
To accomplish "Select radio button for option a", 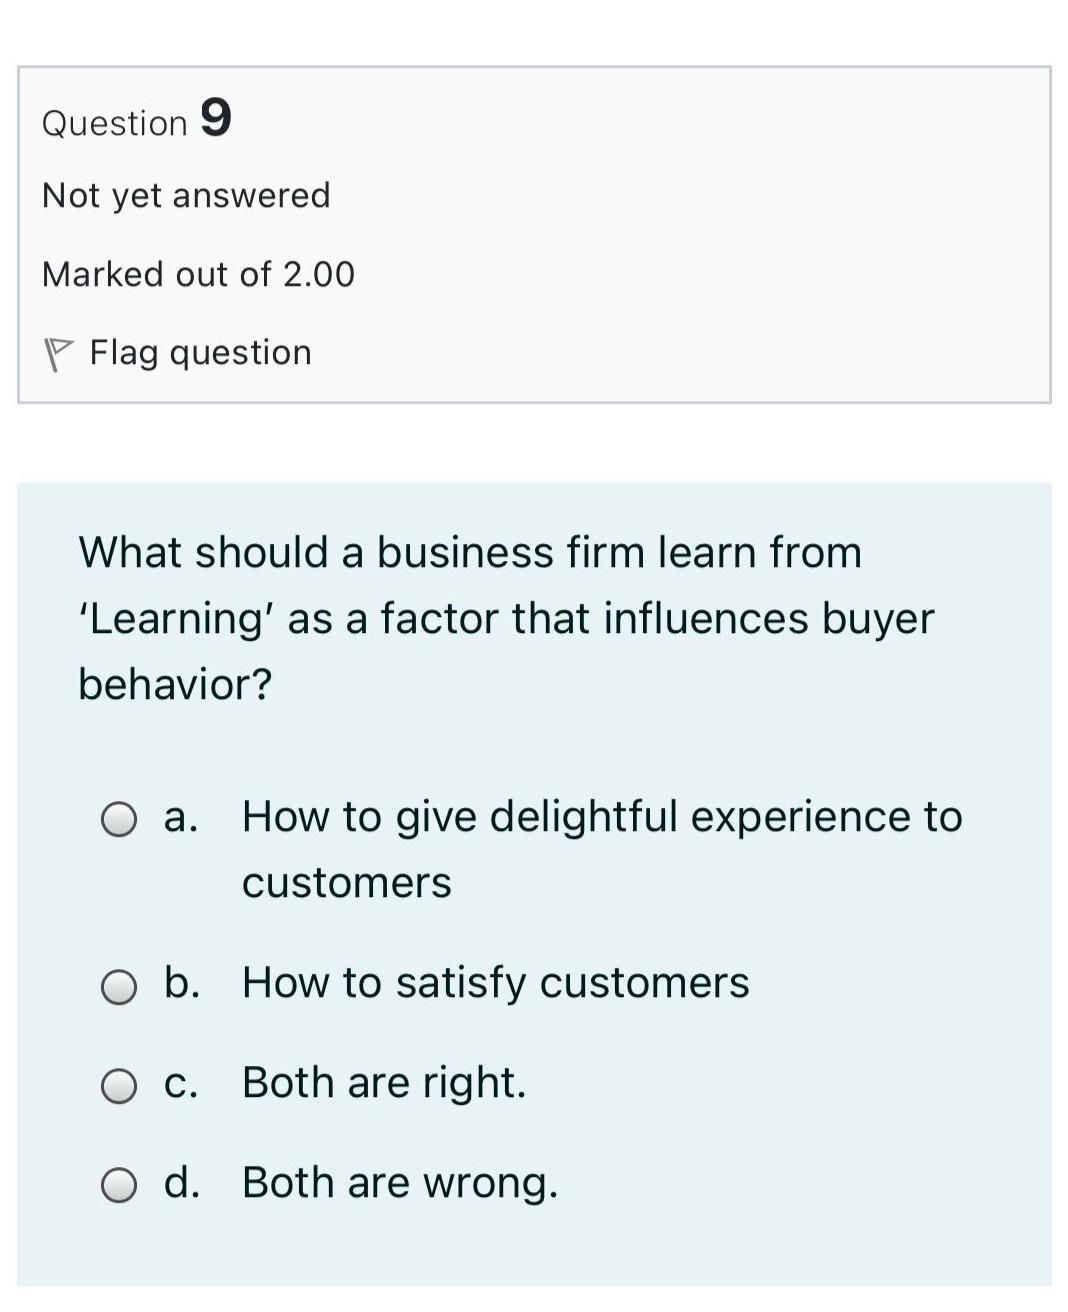I will point(120,821).
